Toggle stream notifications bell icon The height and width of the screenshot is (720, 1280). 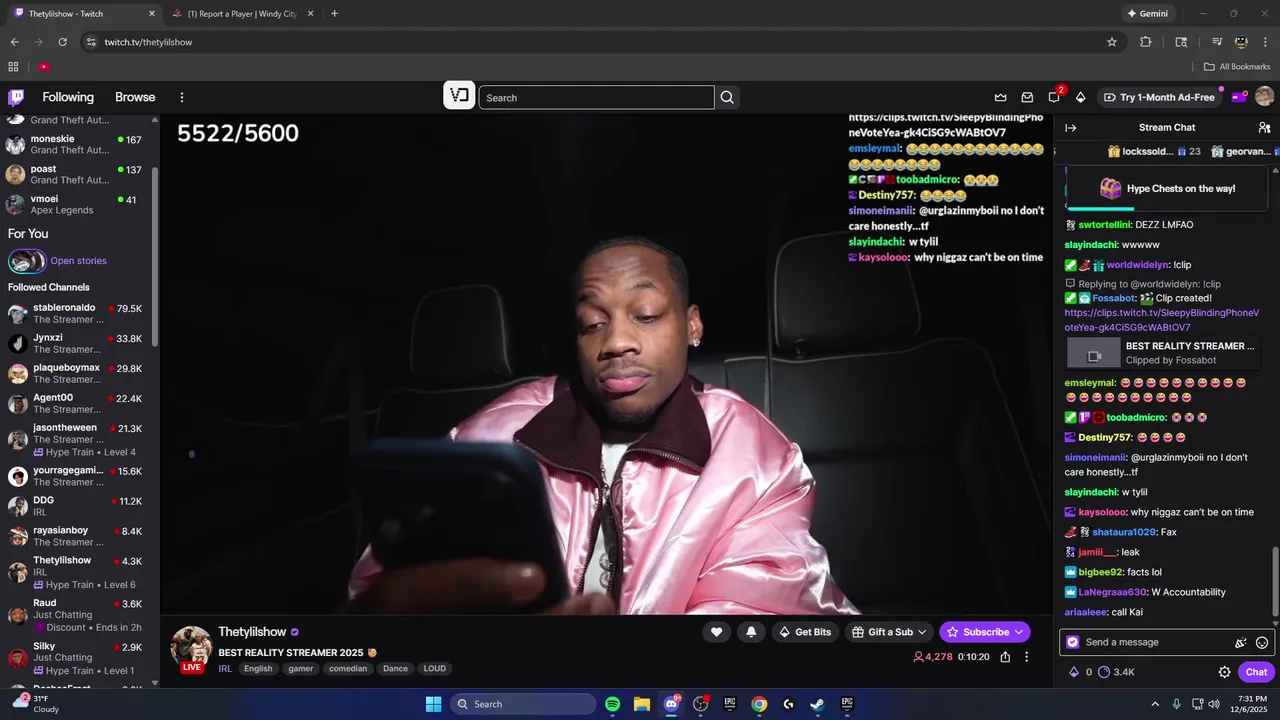(x=751, y=631)
